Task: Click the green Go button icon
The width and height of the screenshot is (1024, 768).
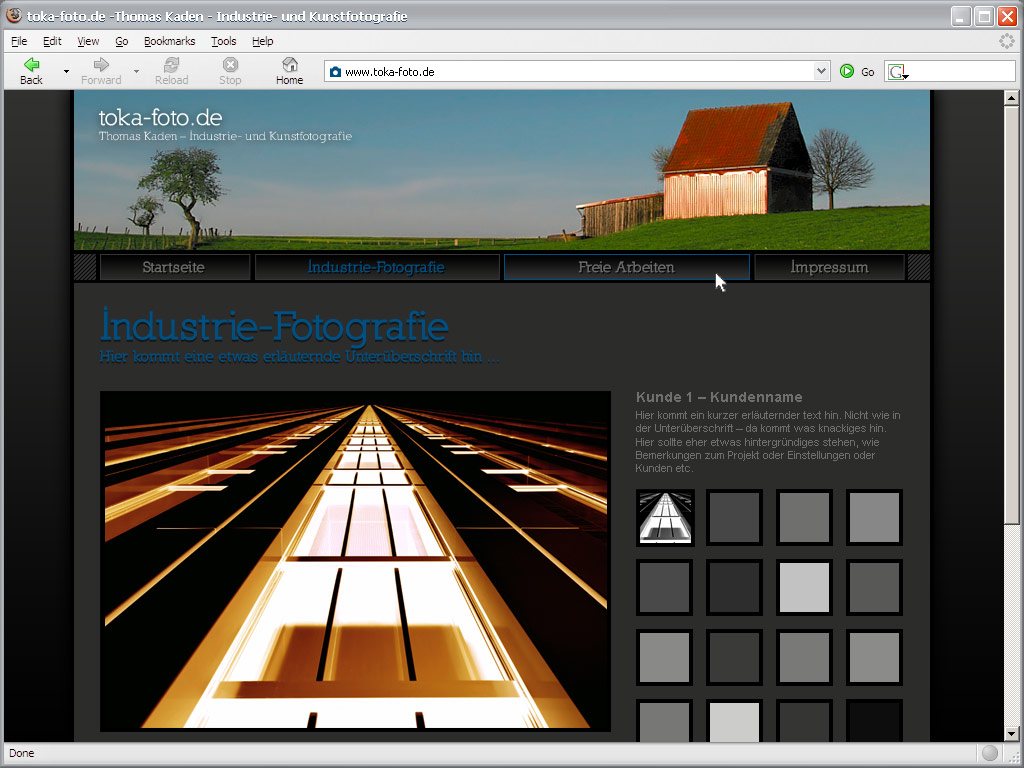Action: tap(847, 71)
